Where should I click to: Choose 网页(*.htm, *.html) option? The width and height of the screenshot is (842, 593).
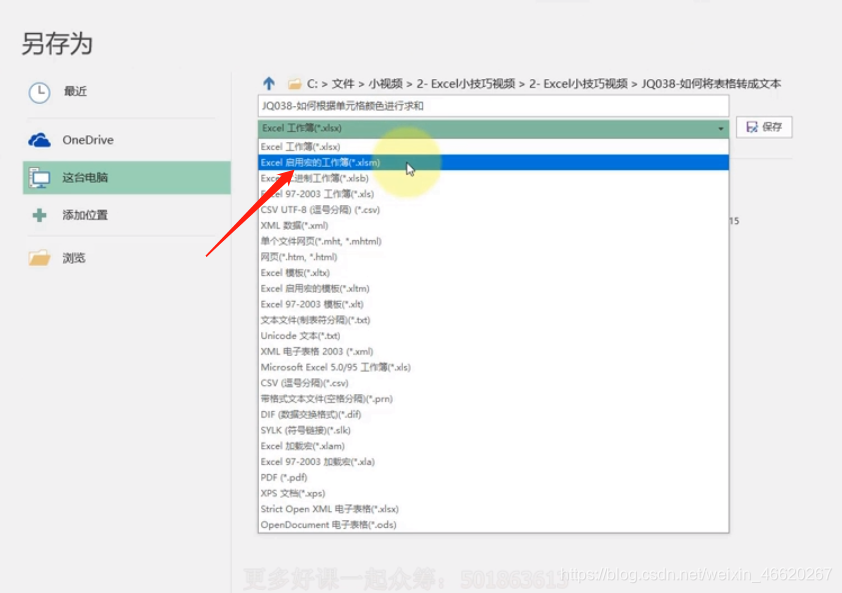click(493, 257)
